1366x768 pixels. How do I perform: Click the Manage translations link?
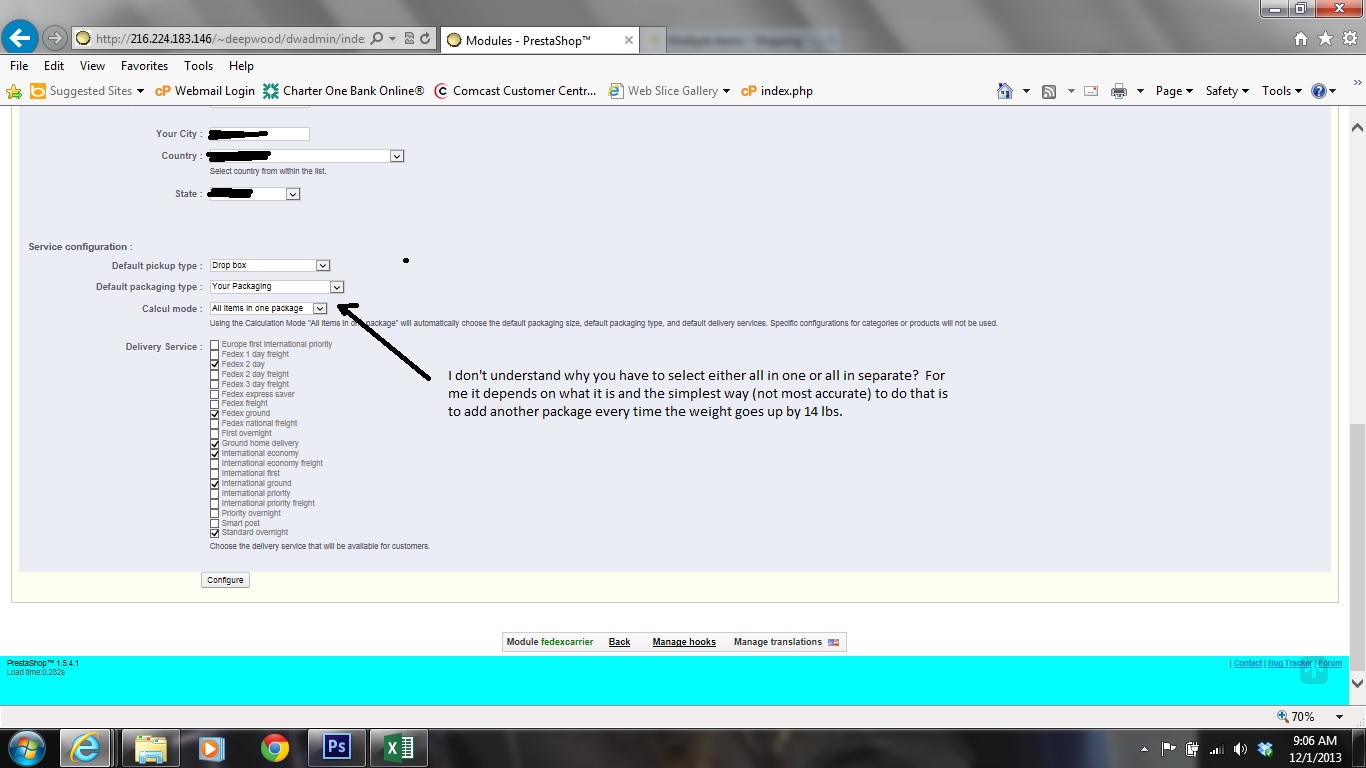tap(787, 642)
